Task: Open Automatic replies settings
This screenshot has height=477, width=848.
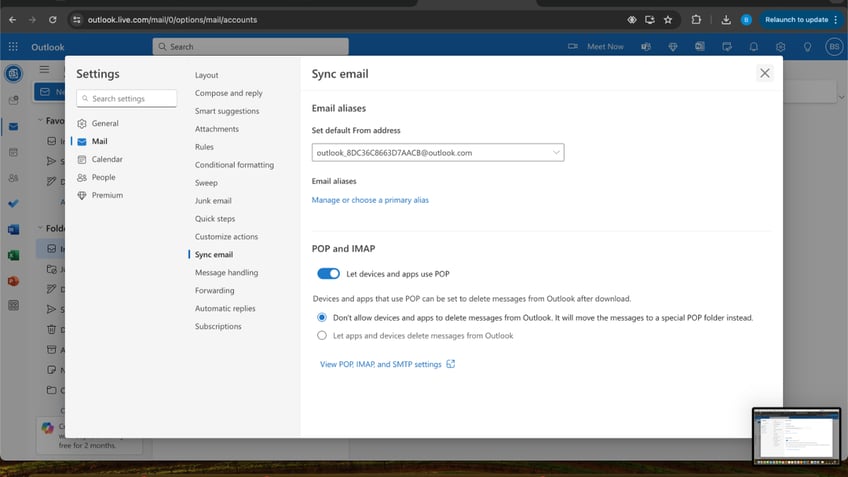Action: pyautogui.click(x=225, y=308)
